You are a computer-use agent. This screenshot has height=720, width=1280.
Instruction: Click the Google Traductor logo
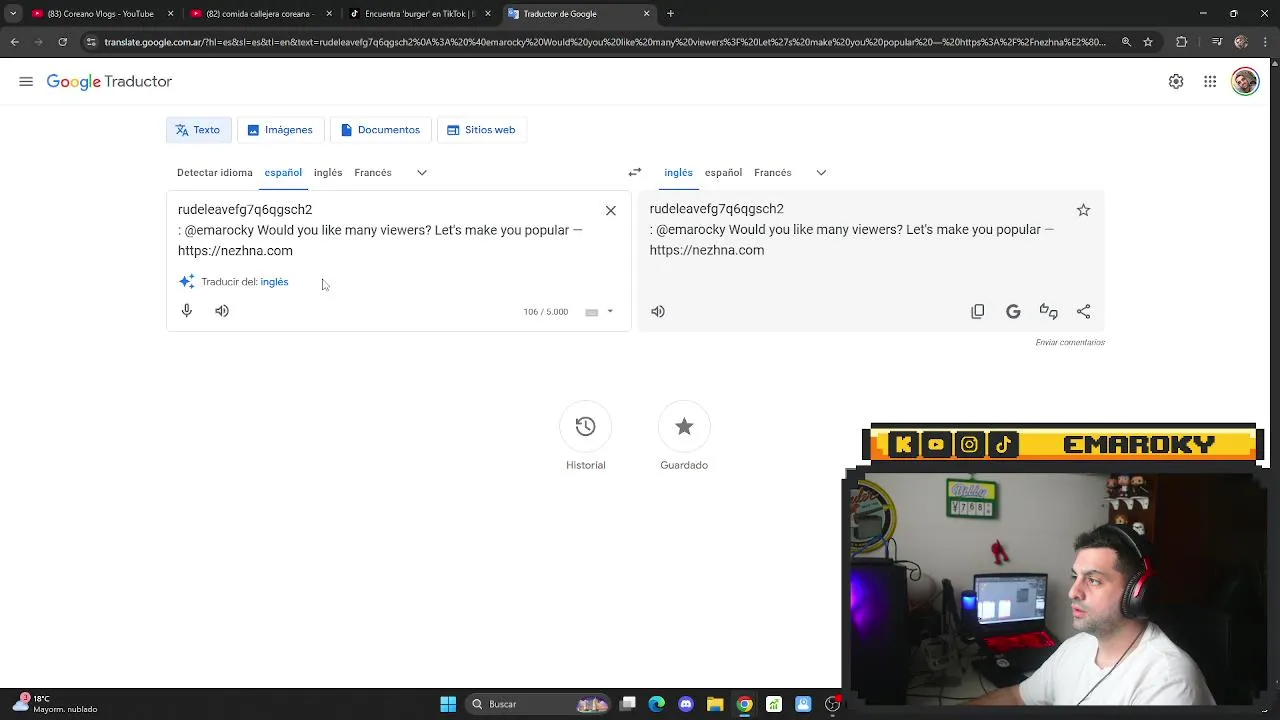[109, 82]
